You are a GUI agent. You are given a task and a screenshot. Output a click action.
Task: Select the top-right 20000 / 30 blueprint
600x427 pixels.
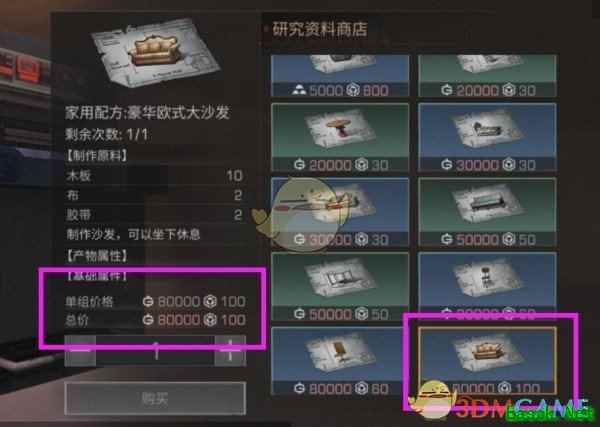[487, 75]
